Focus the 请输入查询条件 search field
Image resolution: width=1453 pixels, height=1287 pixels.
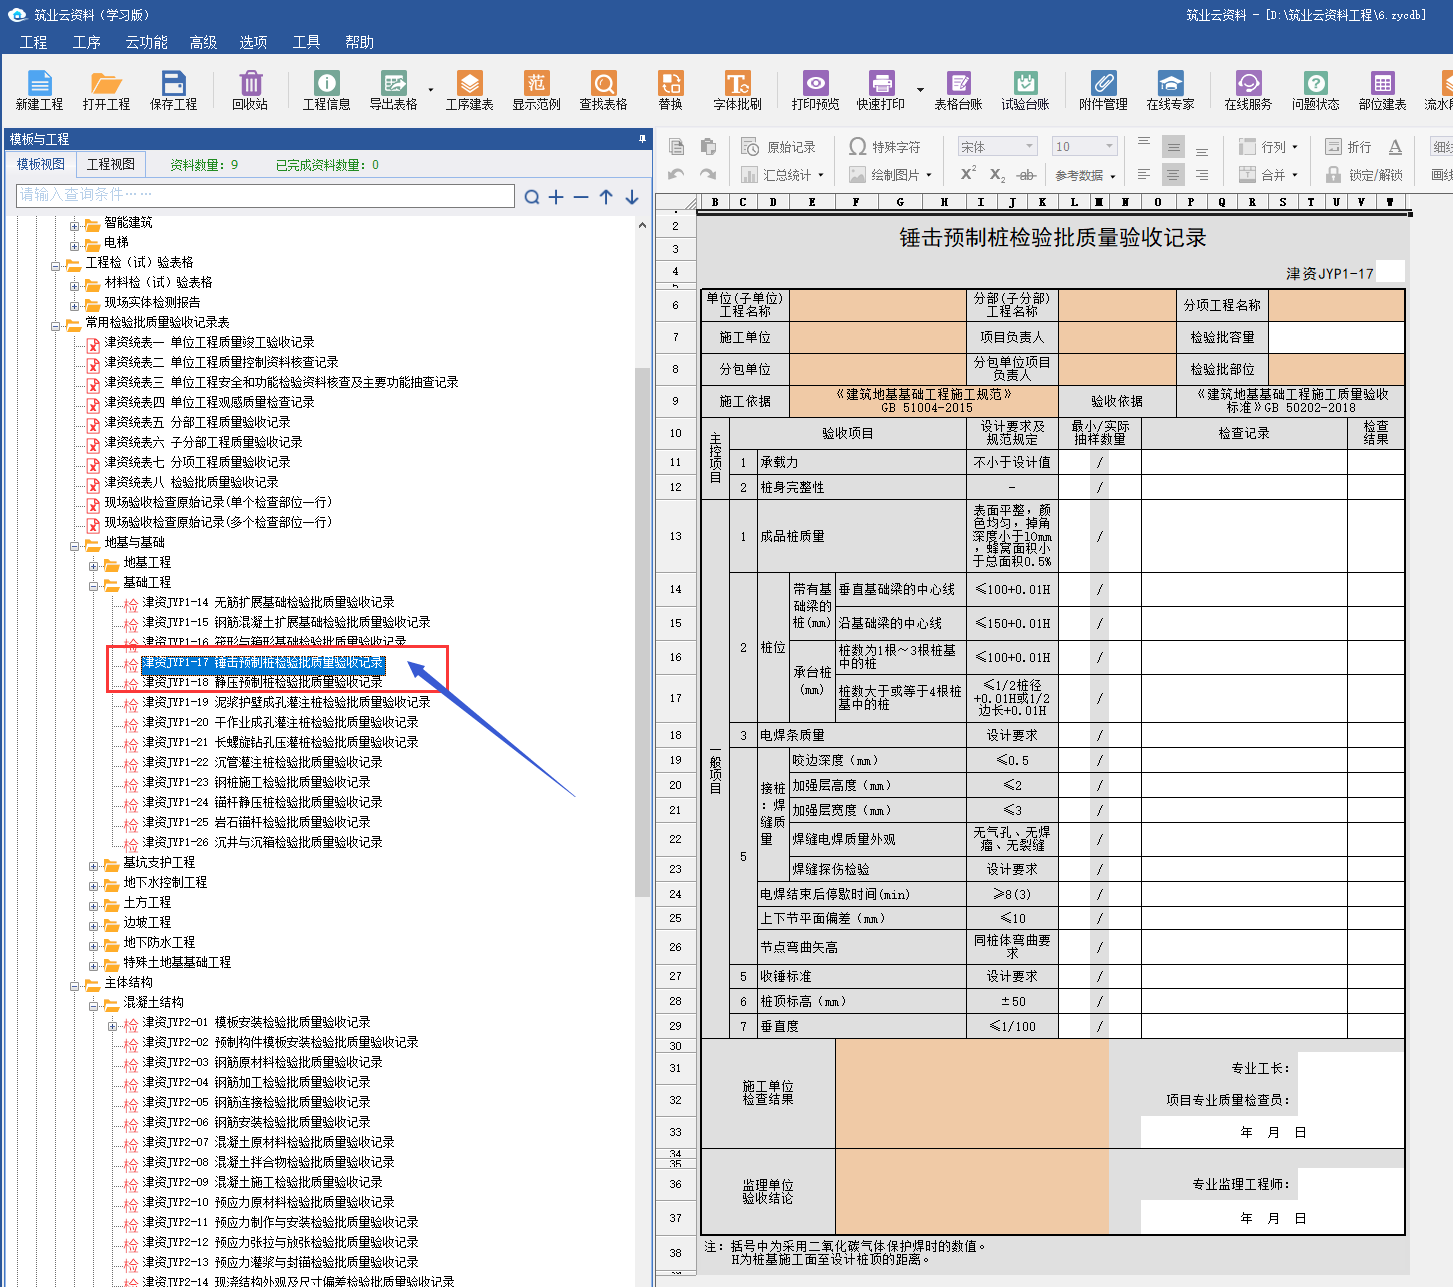[x=265, y=195]
